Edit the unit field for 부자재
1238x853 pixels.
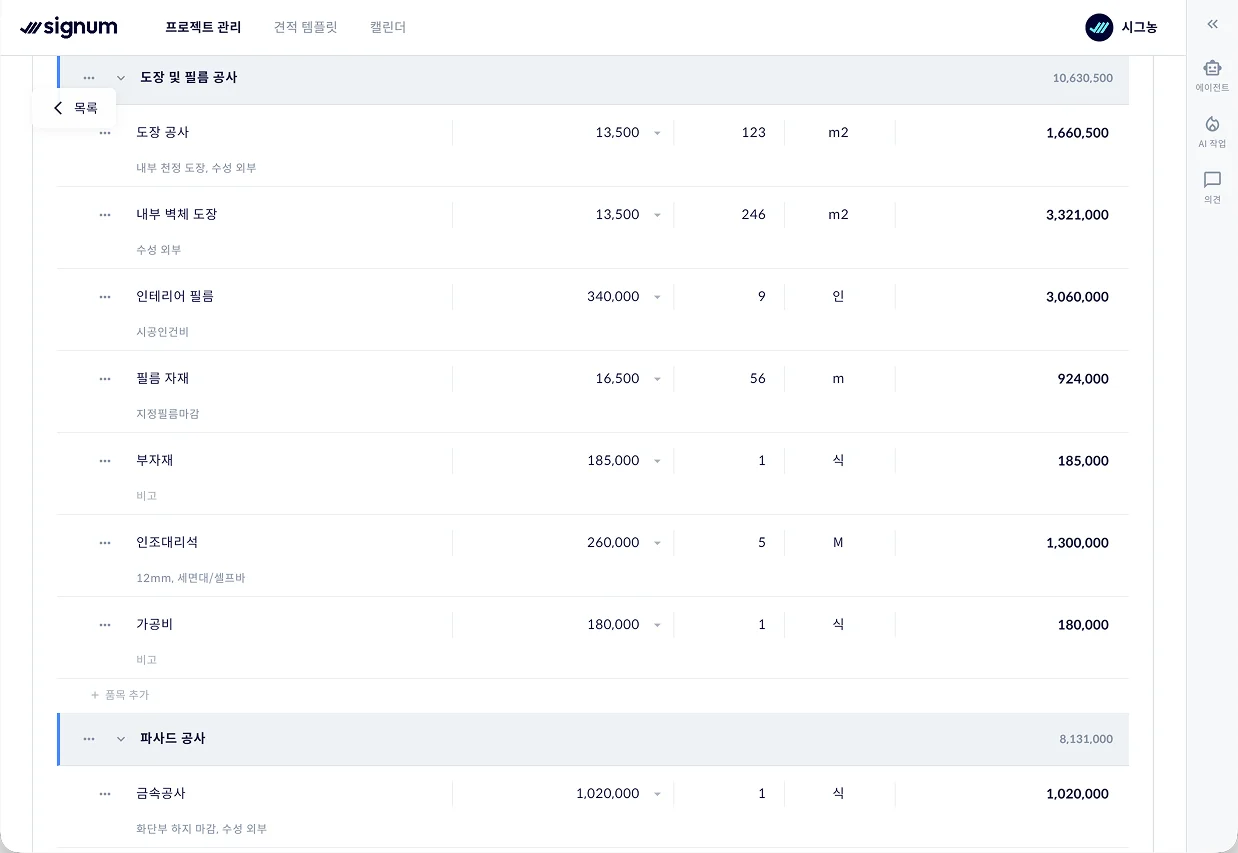(838, 461)
